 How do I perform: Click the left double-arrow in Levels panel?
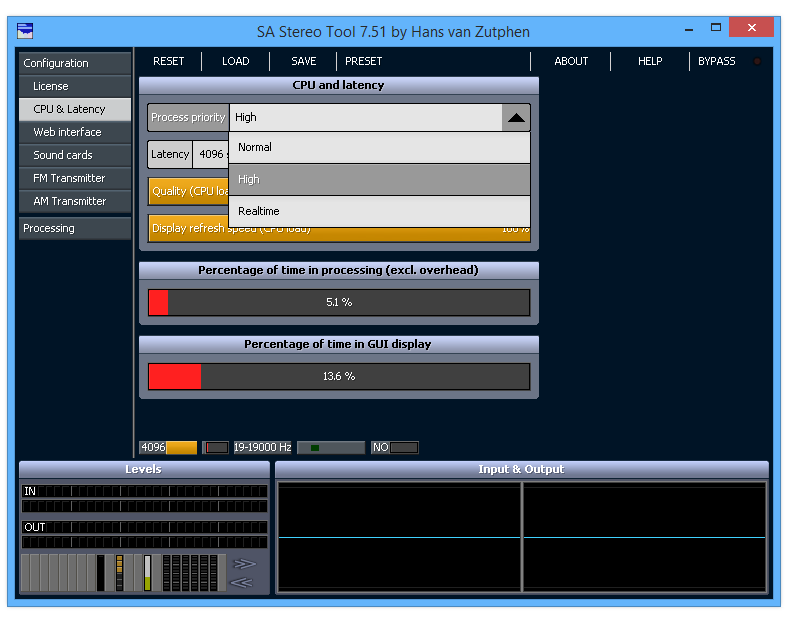click(x=243, y=582)
